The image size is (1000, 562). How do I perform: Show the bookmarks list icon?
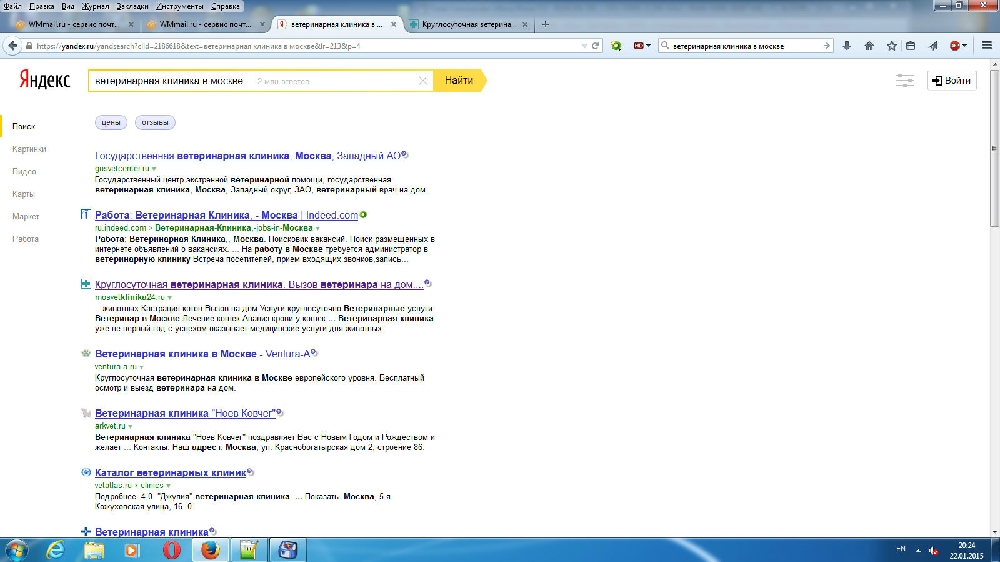(x=911, y=46)
